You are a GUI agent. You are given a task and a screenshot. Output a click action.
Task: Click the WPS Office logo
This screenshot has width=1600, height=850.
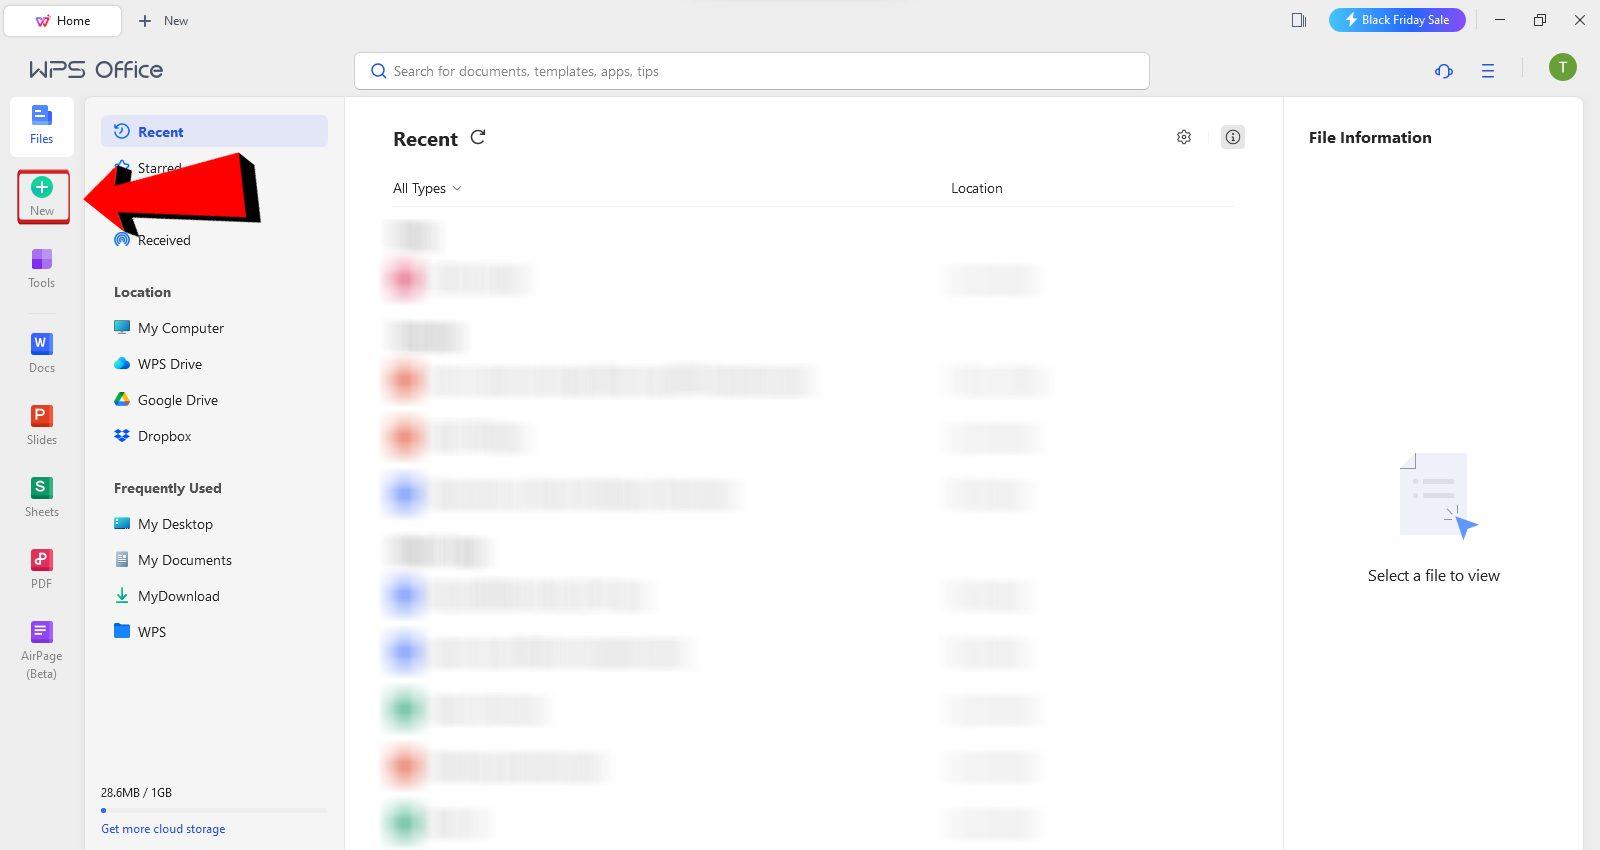96,69
